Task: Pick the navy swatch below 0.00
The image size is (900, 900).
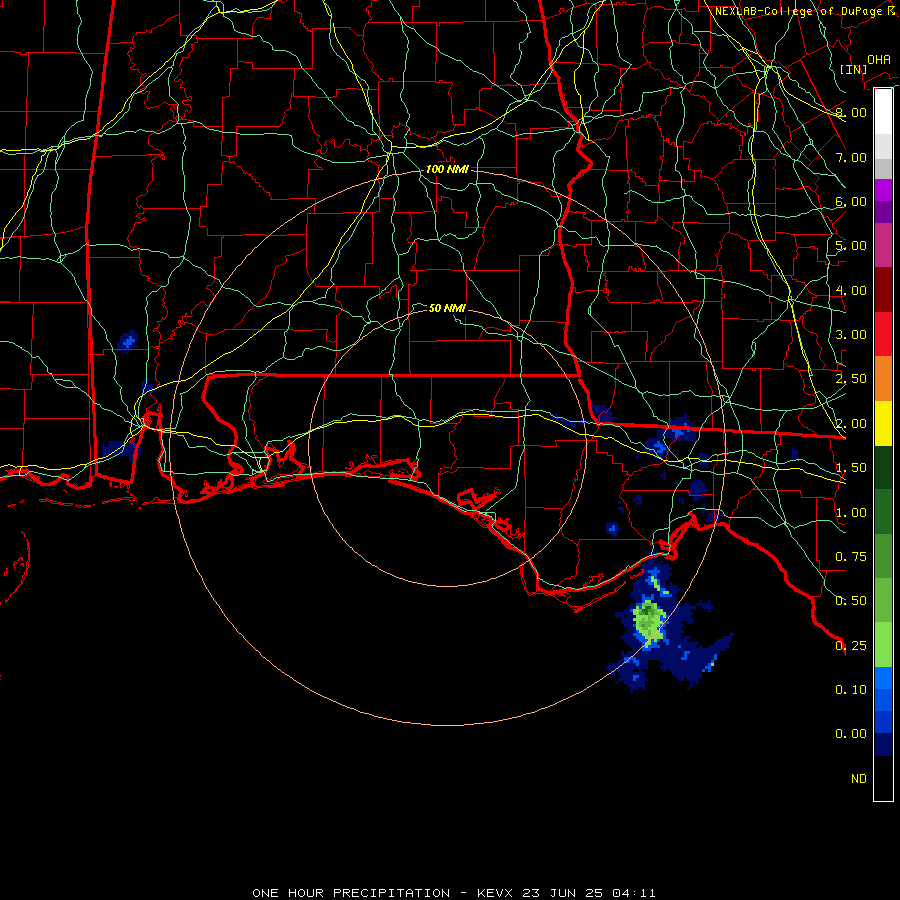Action: point(883,745)
